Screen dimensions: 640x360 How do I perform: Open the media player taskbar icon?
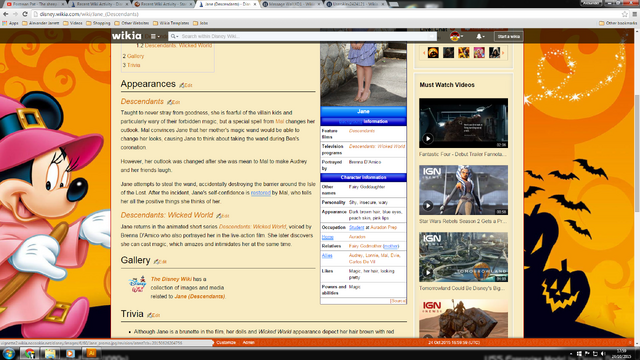click(70, 353)
